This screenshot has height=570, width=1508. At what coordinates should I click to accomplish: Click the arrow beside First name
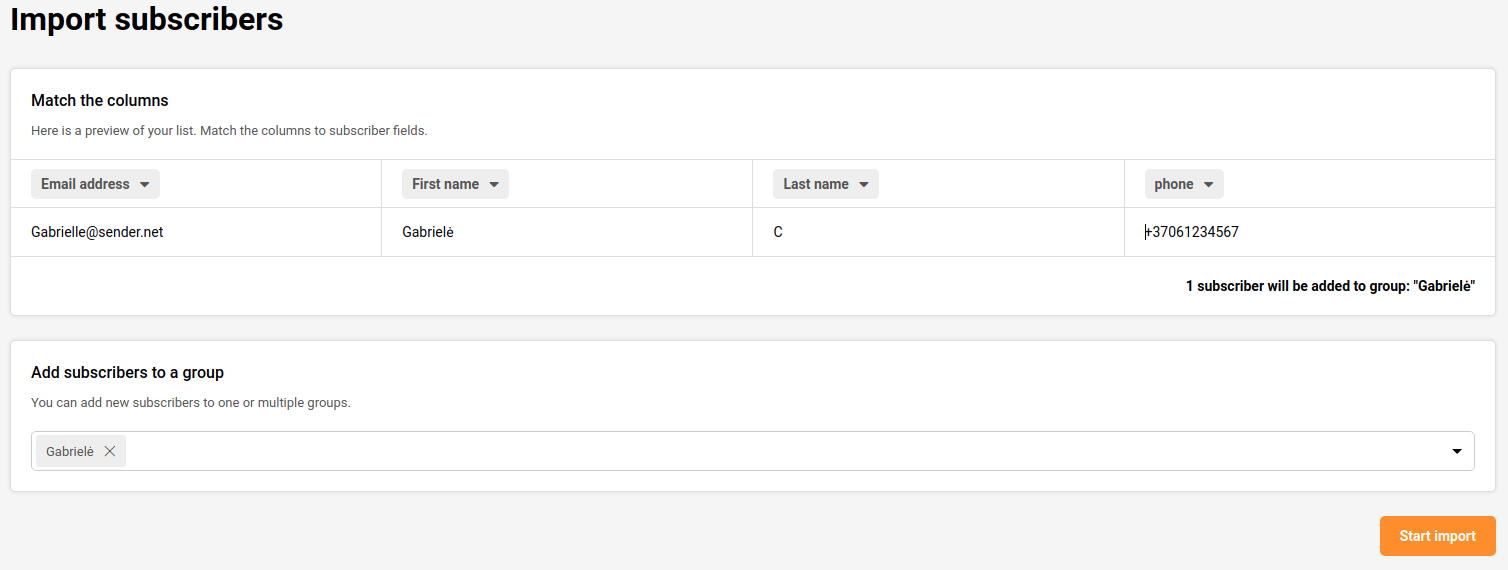(494, 185)
